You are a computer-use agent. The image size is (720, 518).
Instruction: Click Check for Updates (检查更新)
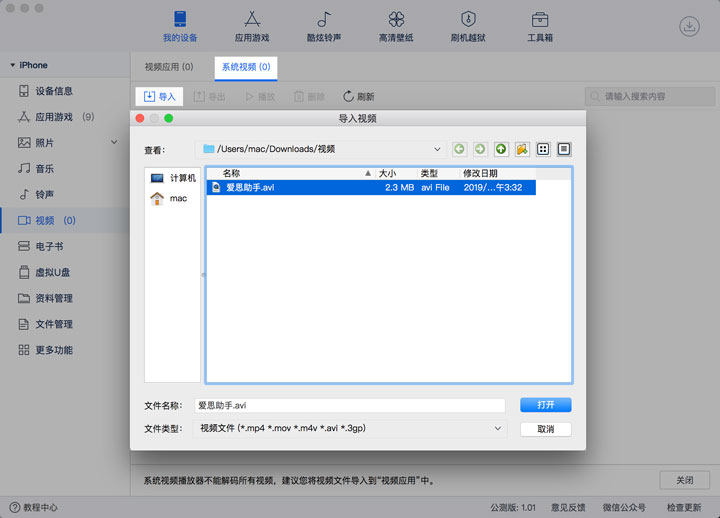[x=684, y=507]
